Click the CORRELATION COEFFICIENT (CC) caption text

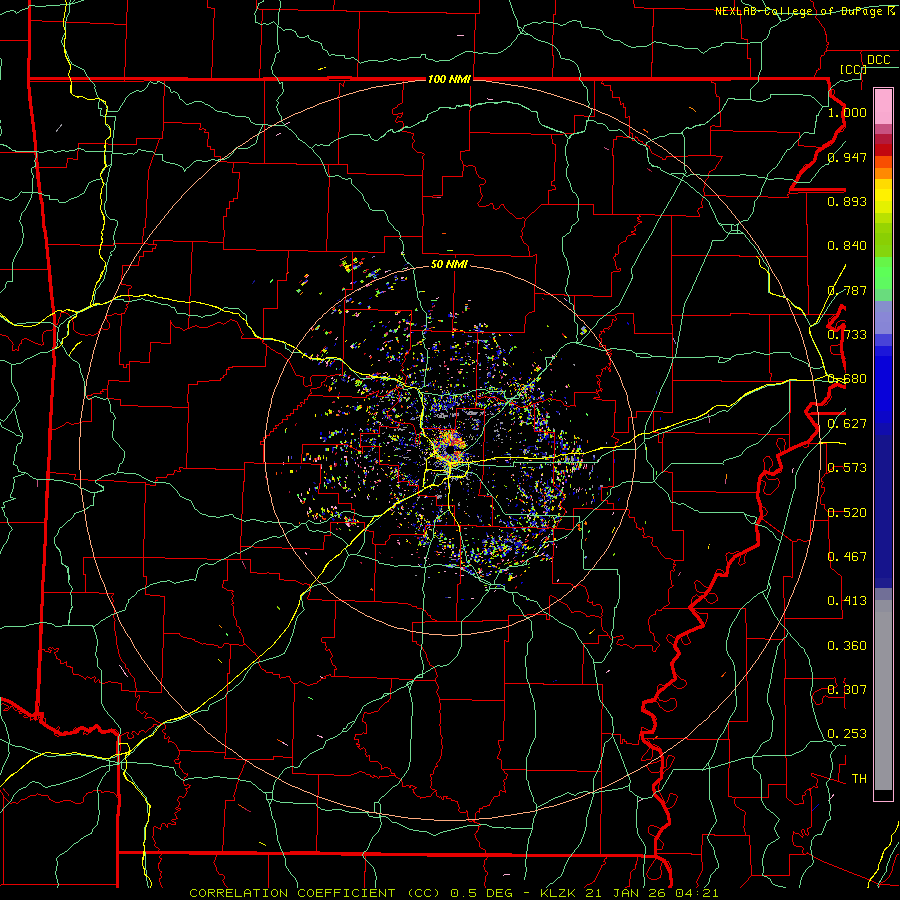(x=315, y=893)
